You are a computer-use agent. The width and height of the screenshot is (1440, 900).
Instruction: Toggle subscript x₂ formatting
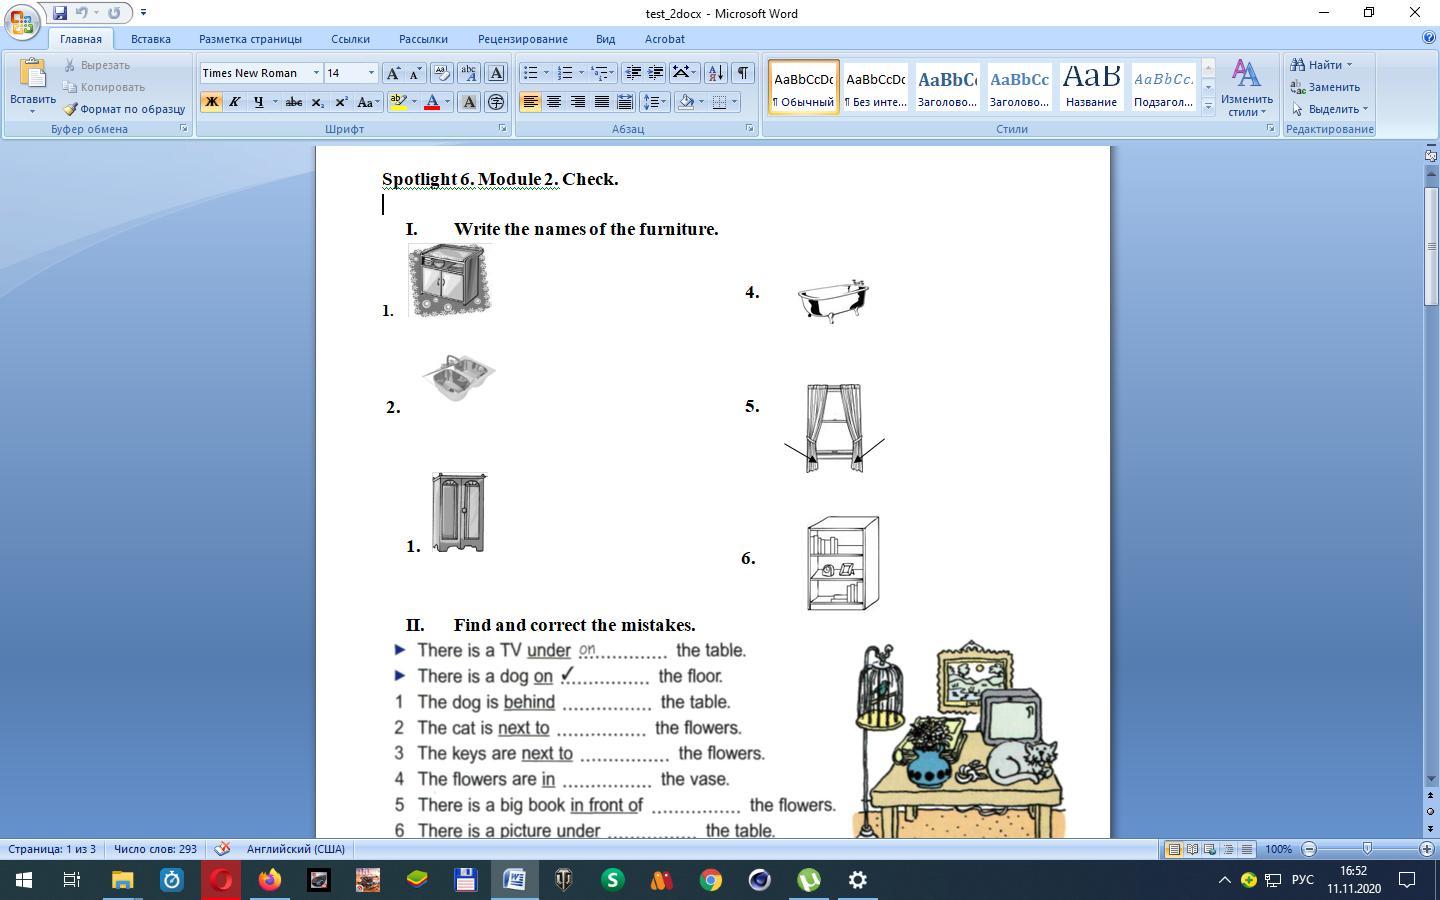click(x=318, y=102)
